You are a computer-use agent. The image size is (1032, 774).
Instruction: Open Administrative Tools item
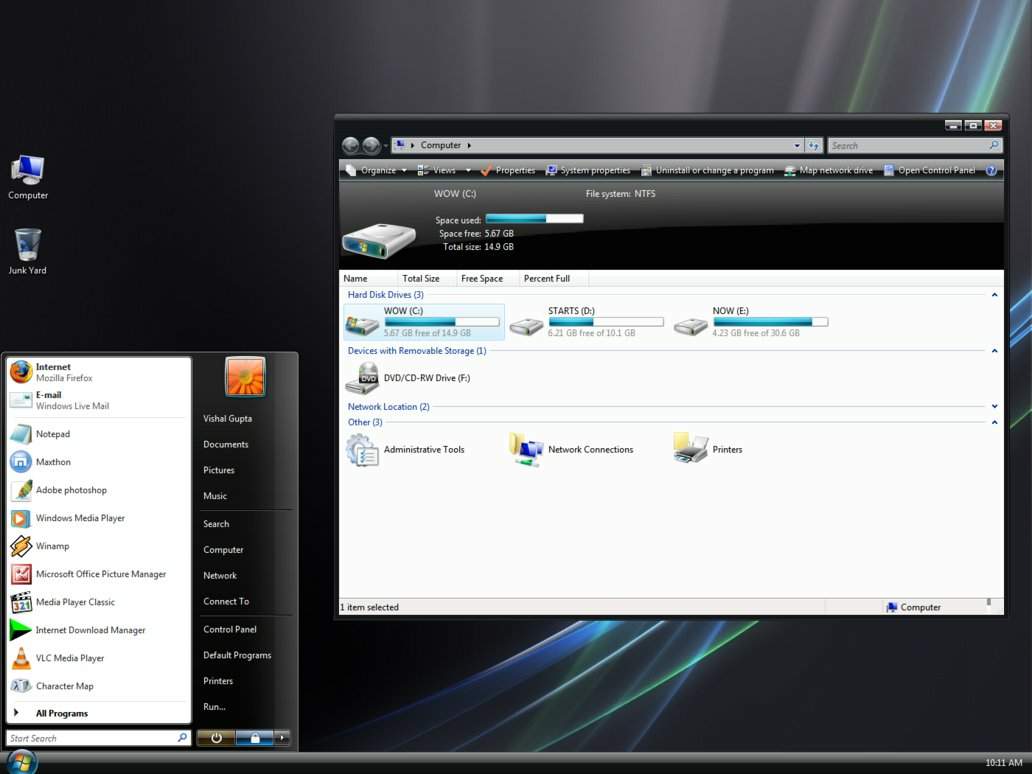[406, 450]
